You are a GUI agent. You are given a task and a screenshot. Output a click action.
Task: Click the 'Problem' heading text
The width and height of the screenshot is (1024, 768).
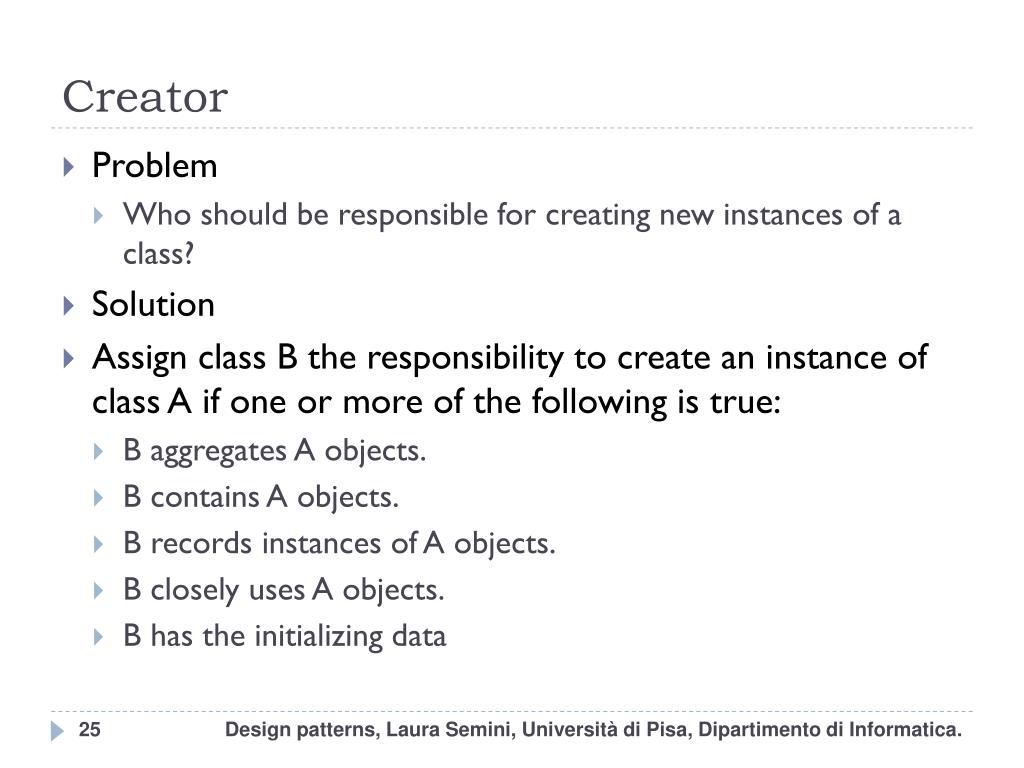(x=154, y=165)
